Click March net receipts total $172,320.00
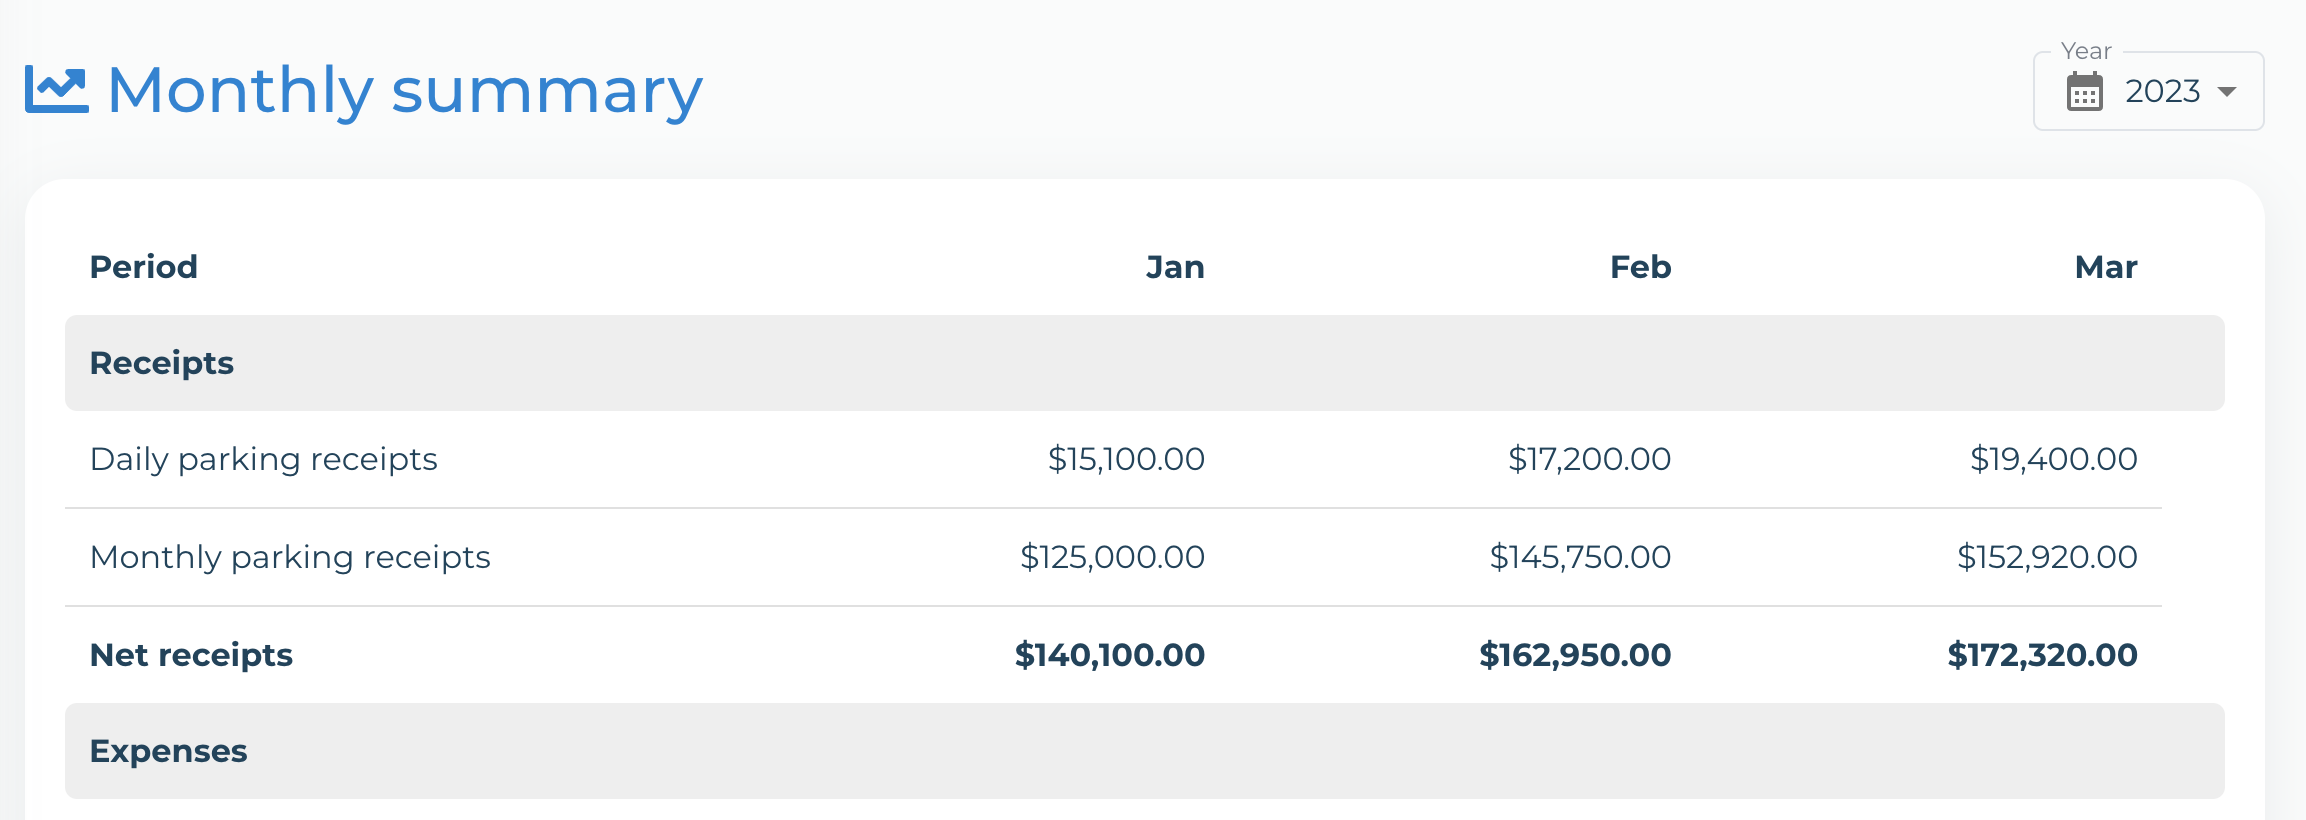 [2042, 655]
